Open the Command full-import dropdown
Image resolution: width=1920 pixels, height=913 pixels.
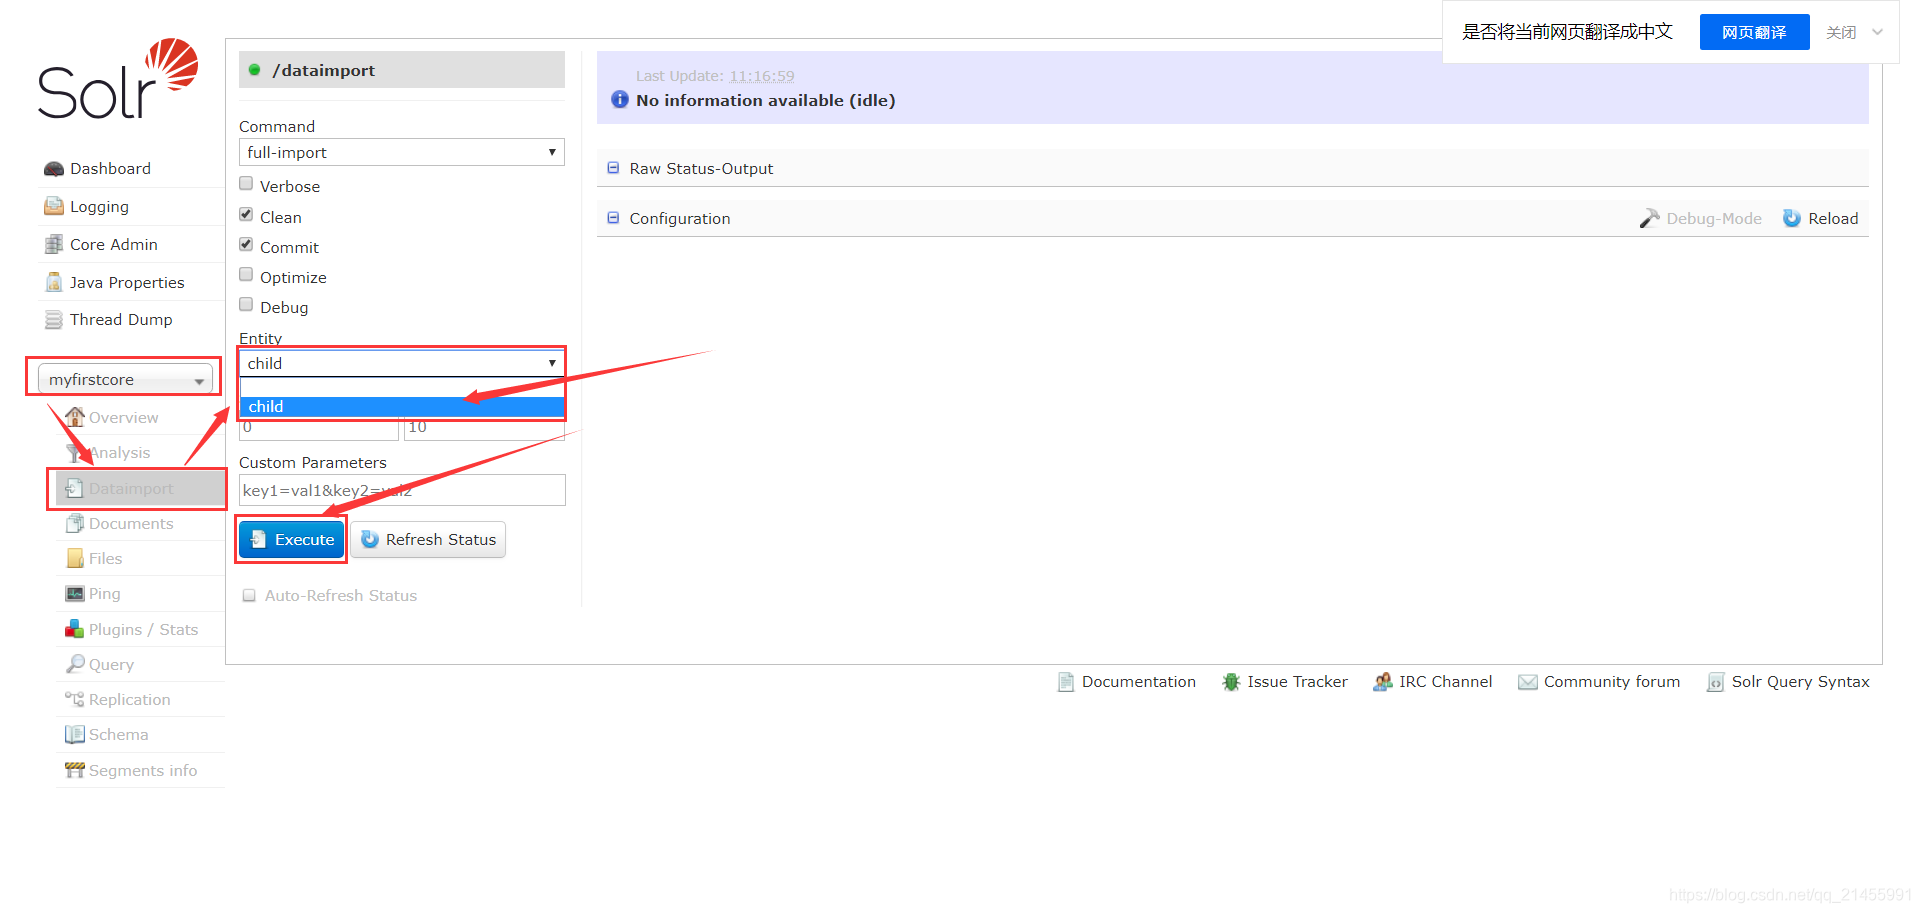(402, 152)
